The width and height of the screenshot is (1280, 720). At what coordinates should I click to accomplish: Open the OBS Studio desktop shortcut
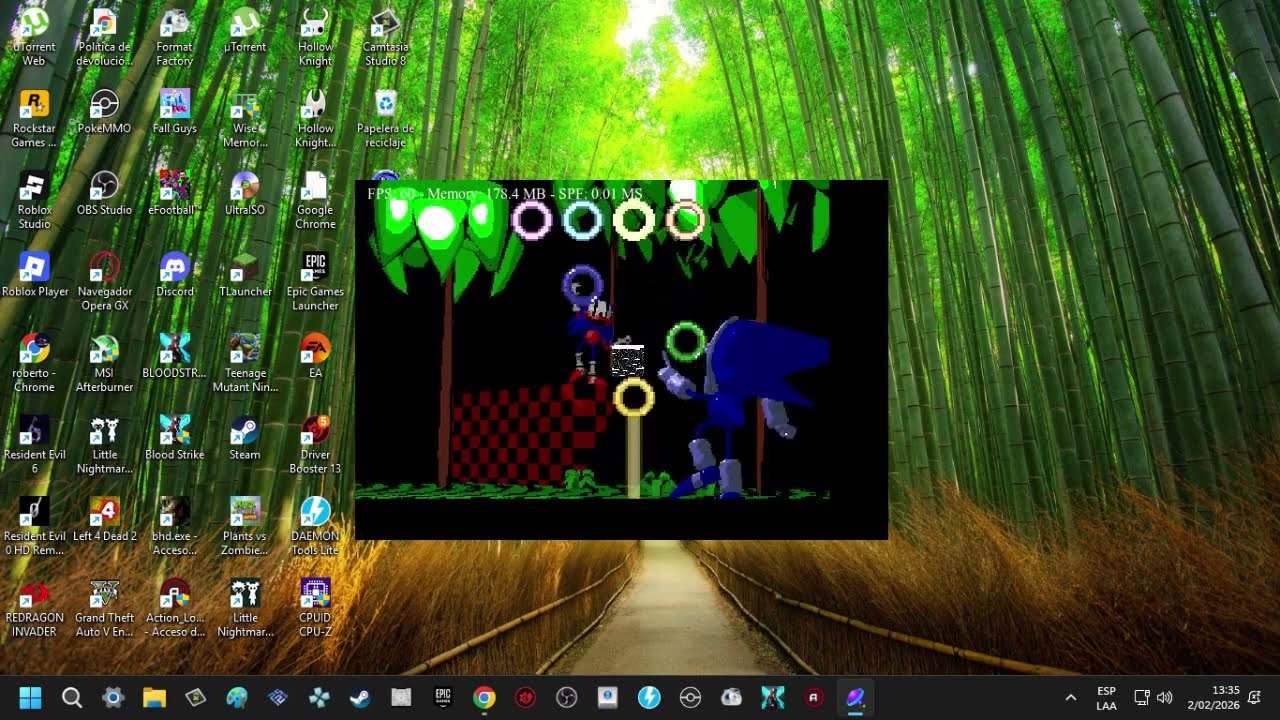click(x=104, y=193)
